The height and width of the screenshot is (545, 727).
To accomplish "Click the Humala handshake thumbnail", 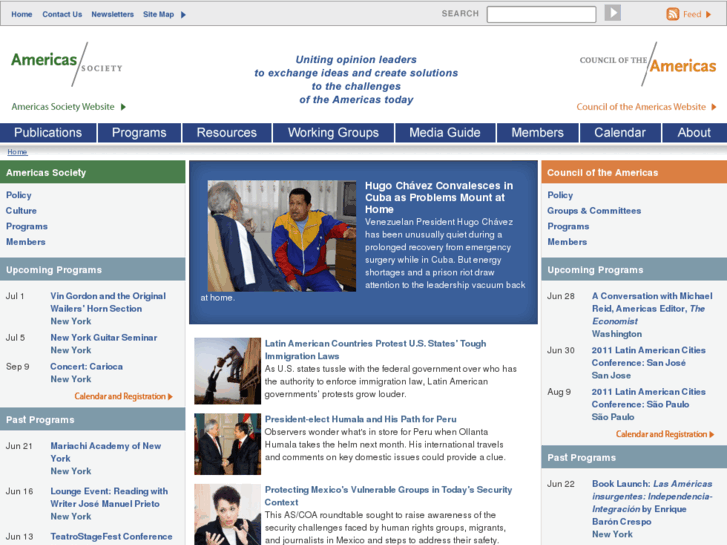I will coord(228,444).
